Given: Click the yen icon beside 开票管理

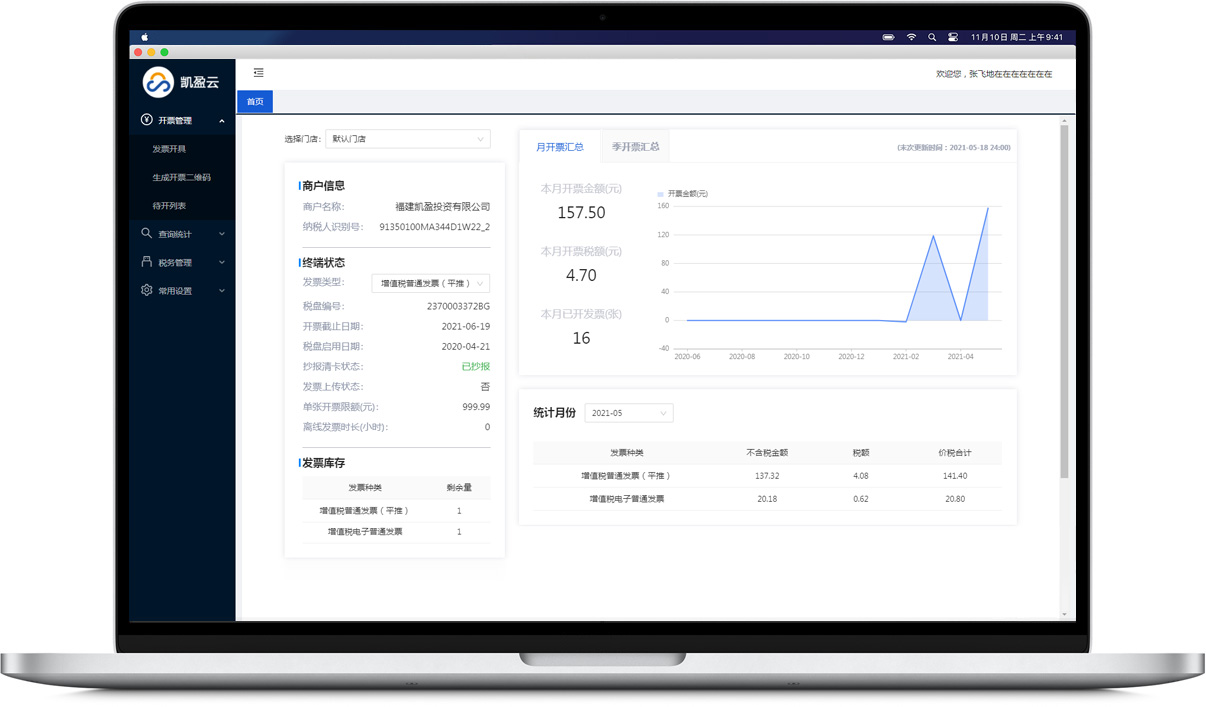Looking at the screenshot, I should coord(147,120).
